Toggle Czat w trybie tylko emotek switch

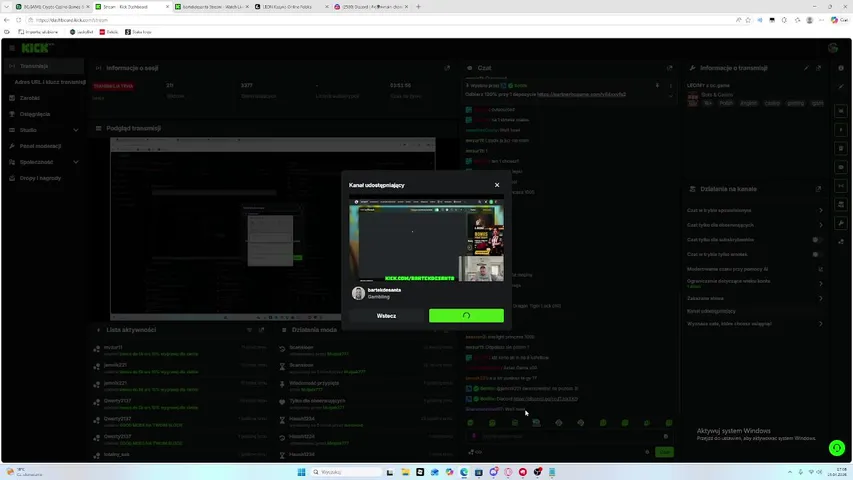[x=817, y=254]
